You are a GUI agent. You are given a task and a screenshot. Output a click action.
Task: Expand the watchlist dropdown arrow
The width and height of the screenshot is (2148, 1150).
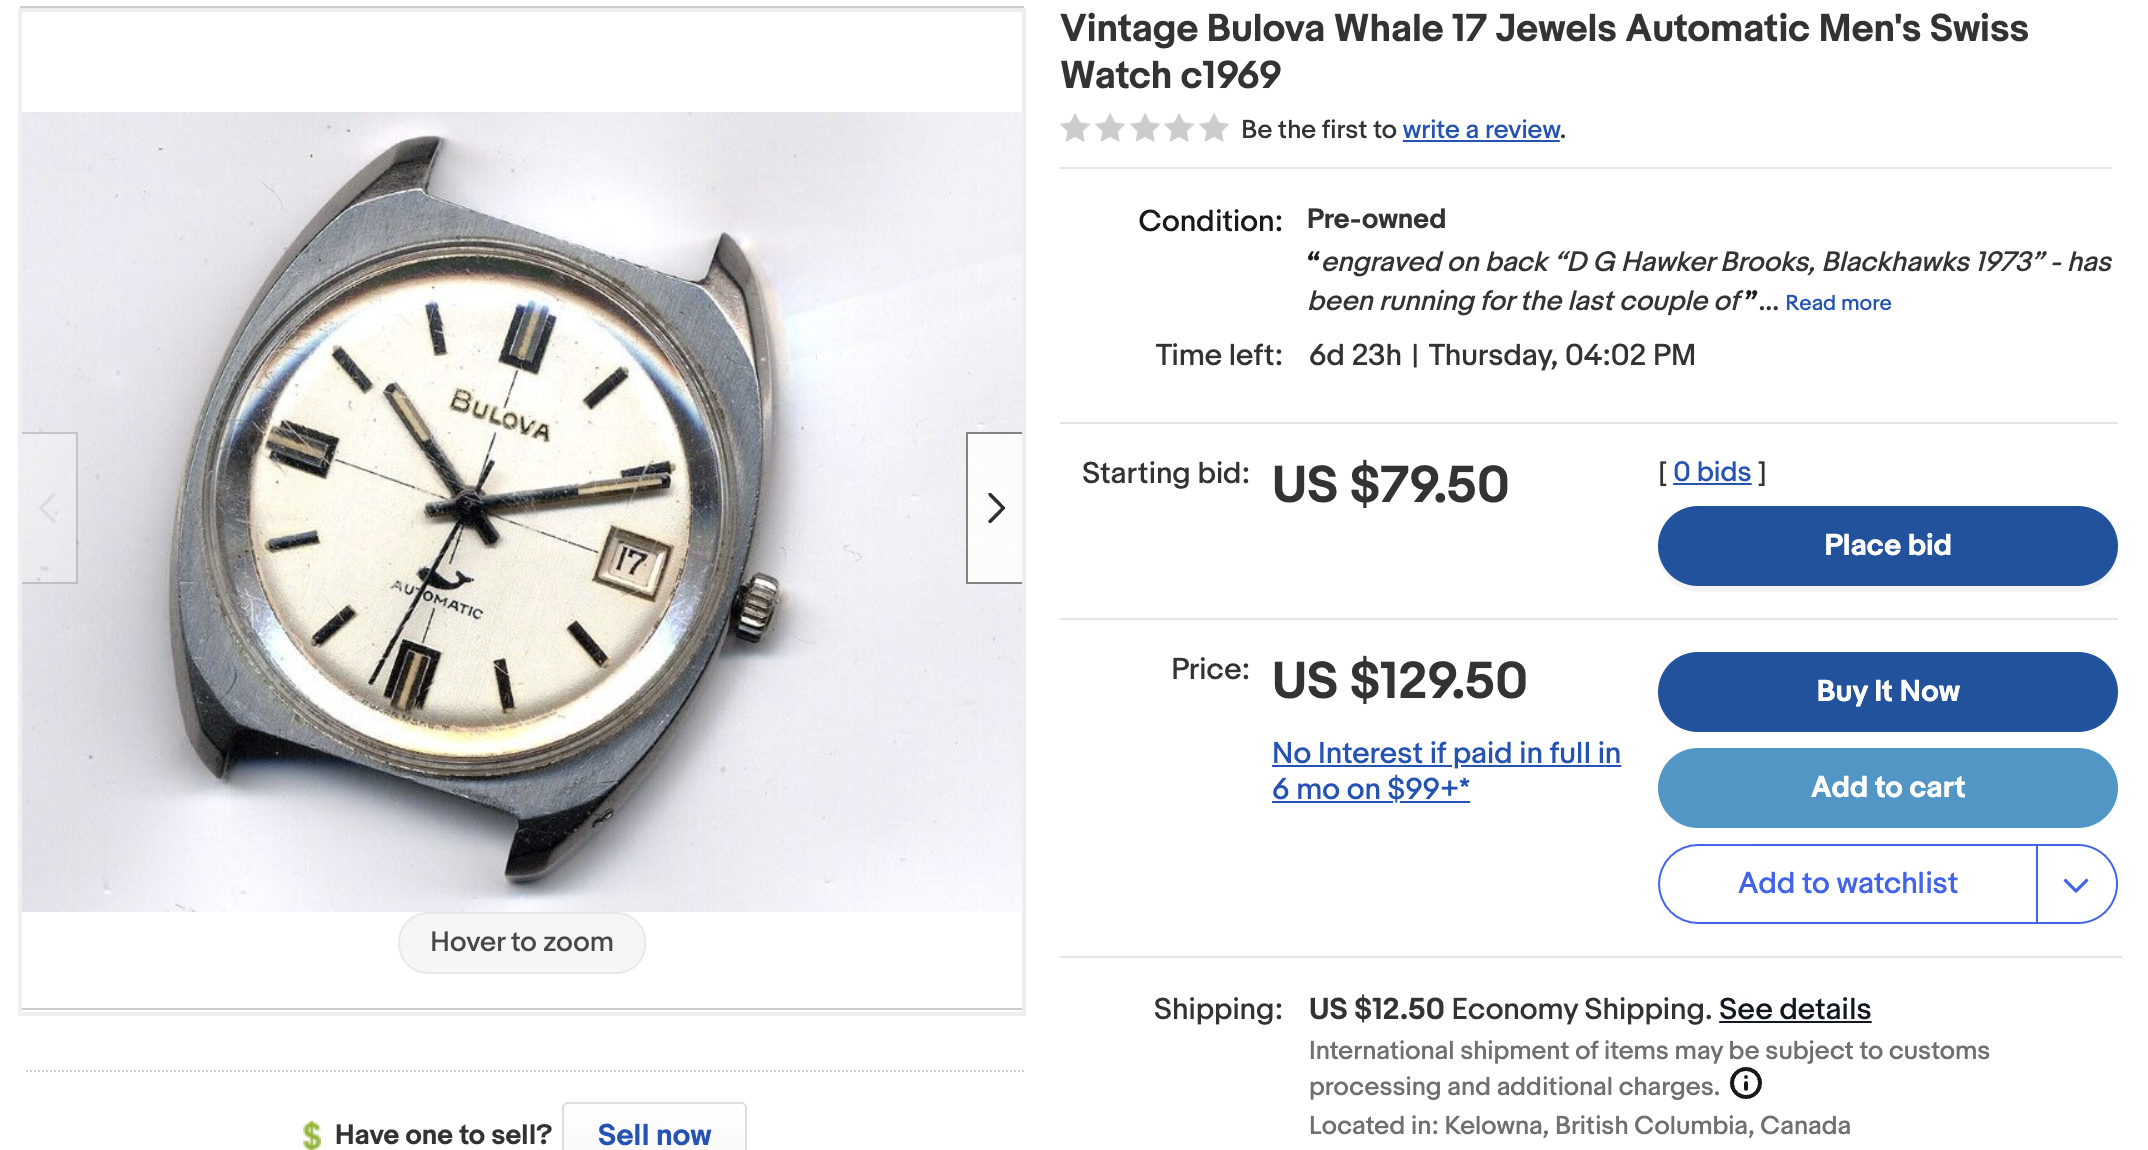pyautogui.click(x=2076, y=884)
